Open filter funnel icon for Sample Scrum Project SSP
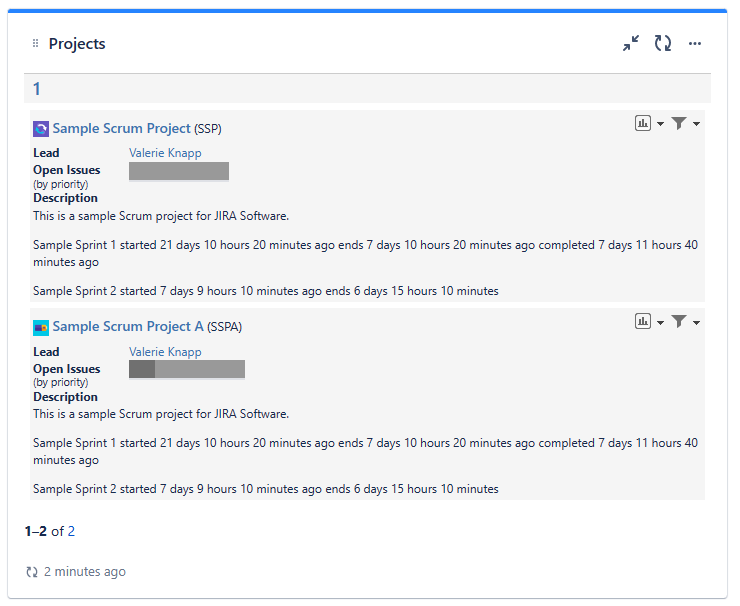 679,123
